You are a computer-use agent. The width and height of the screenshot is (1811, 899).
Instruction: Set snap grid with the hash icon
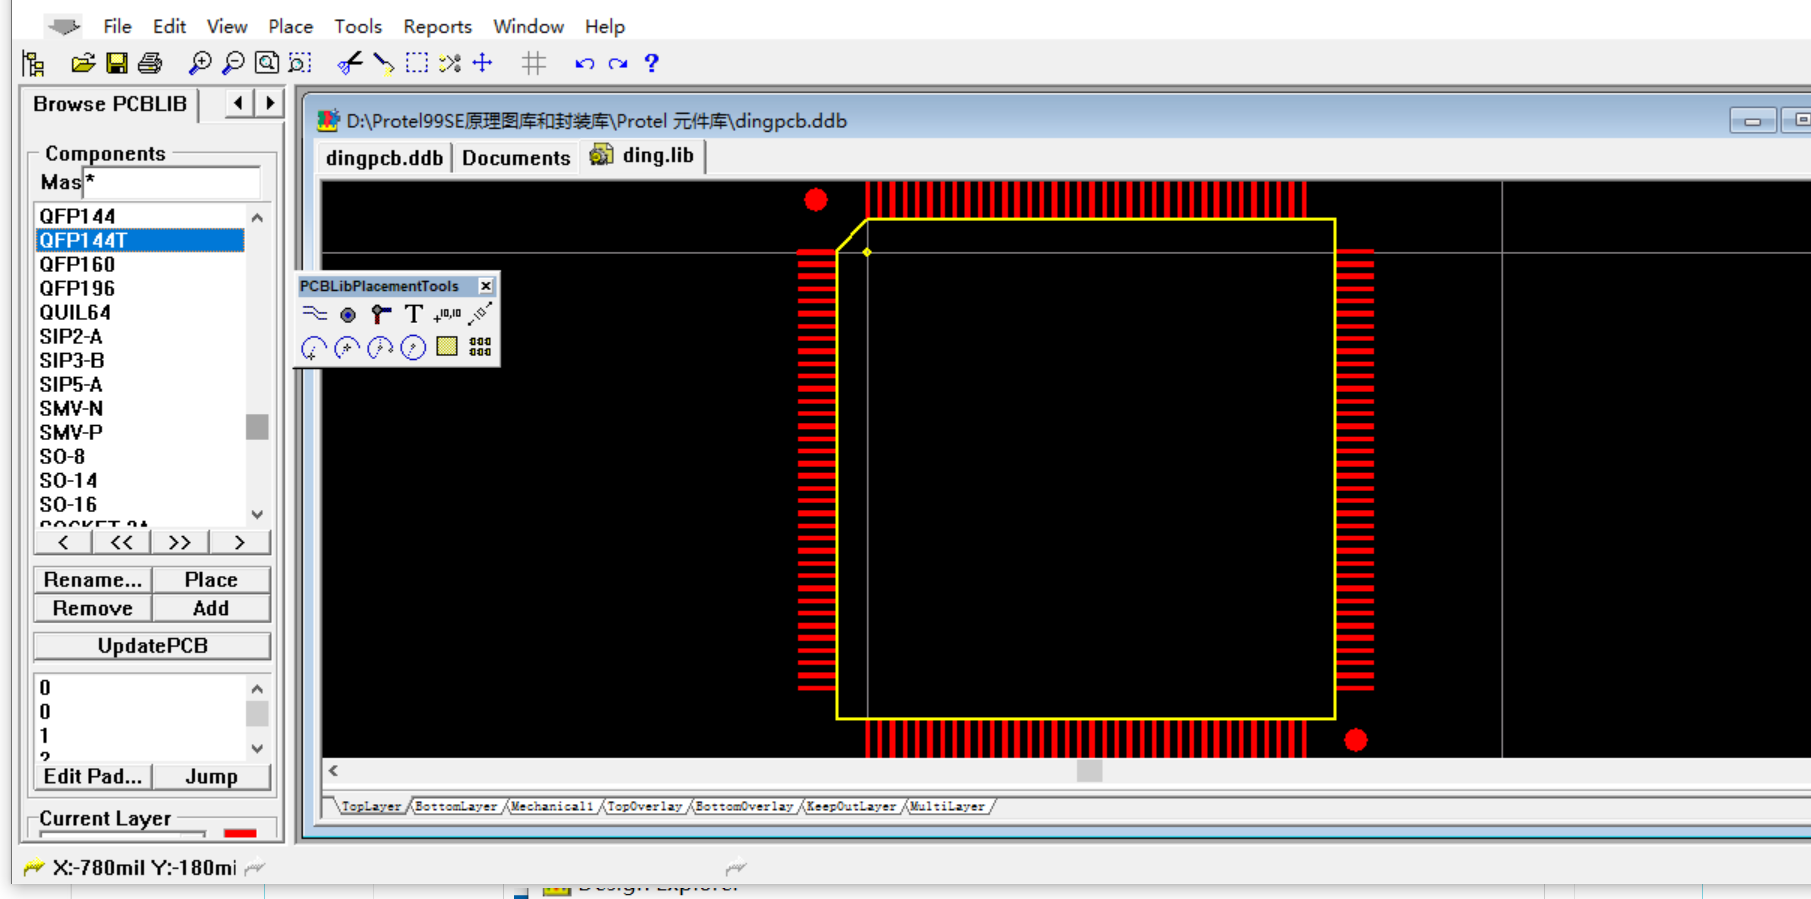point(534,64)
